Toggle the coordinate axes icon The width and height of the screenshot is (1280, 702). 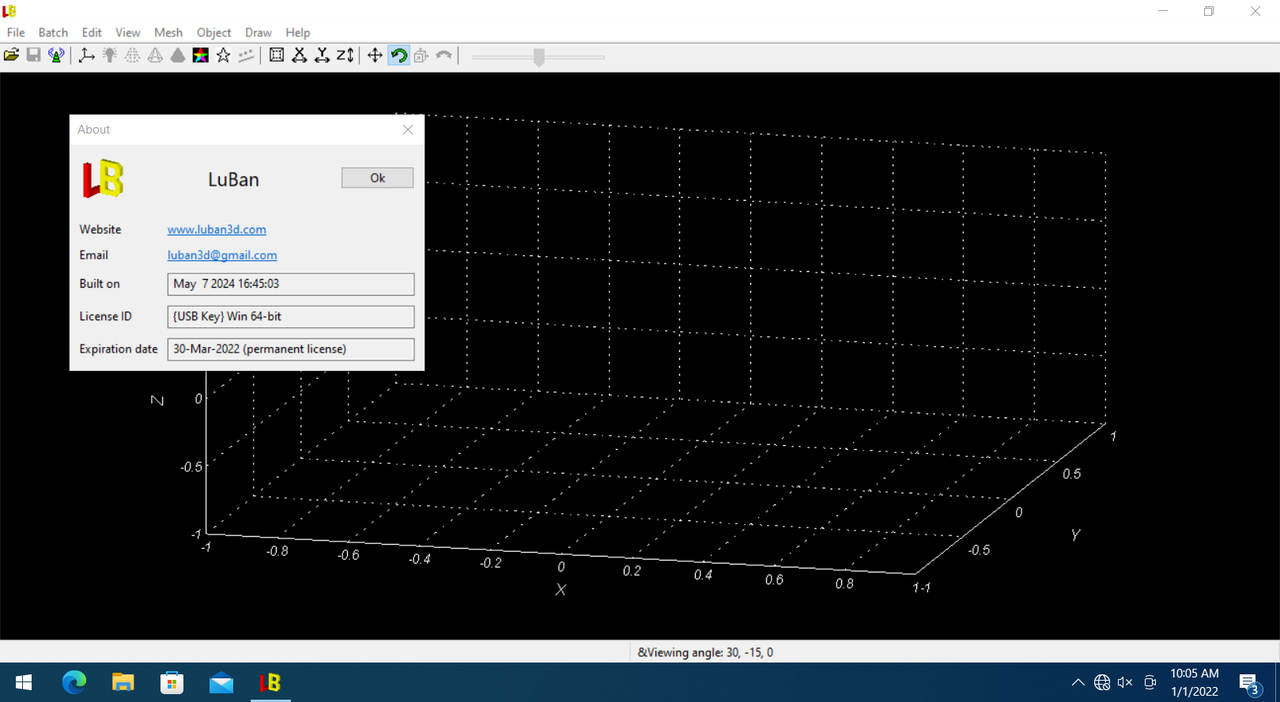tap(87, 56)
